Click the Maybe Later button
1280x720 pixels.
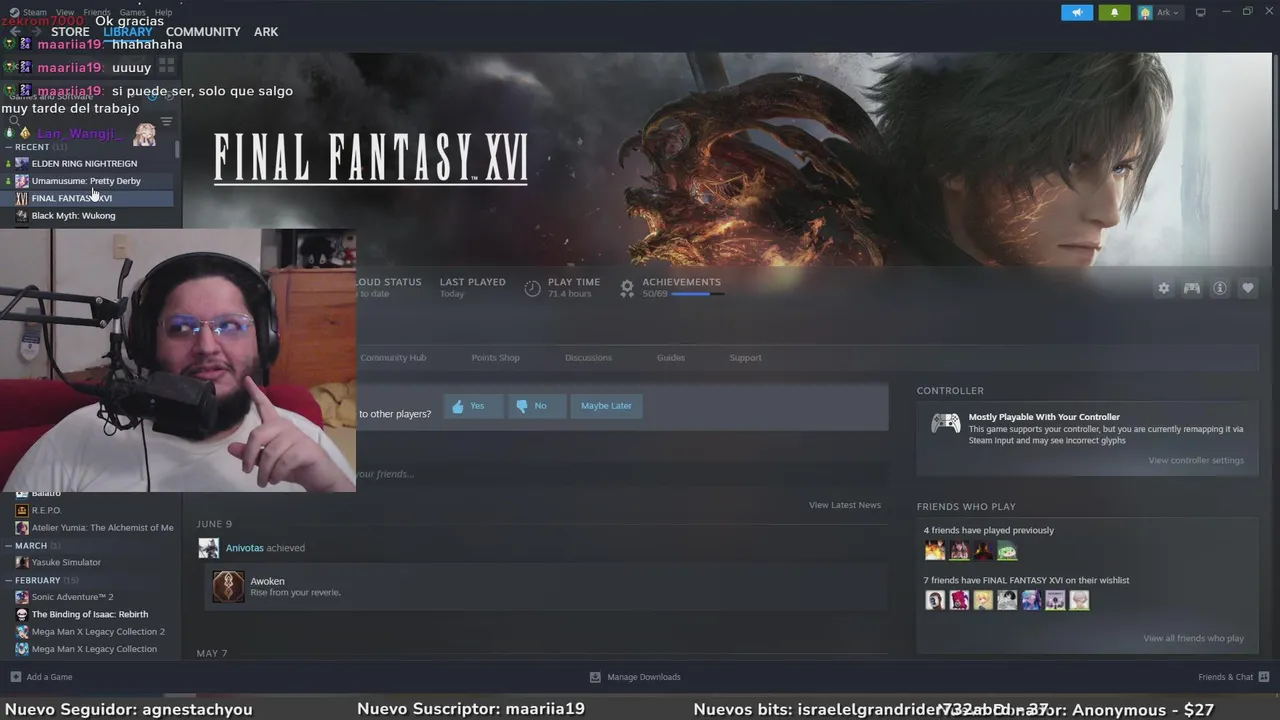pos(606,406)
